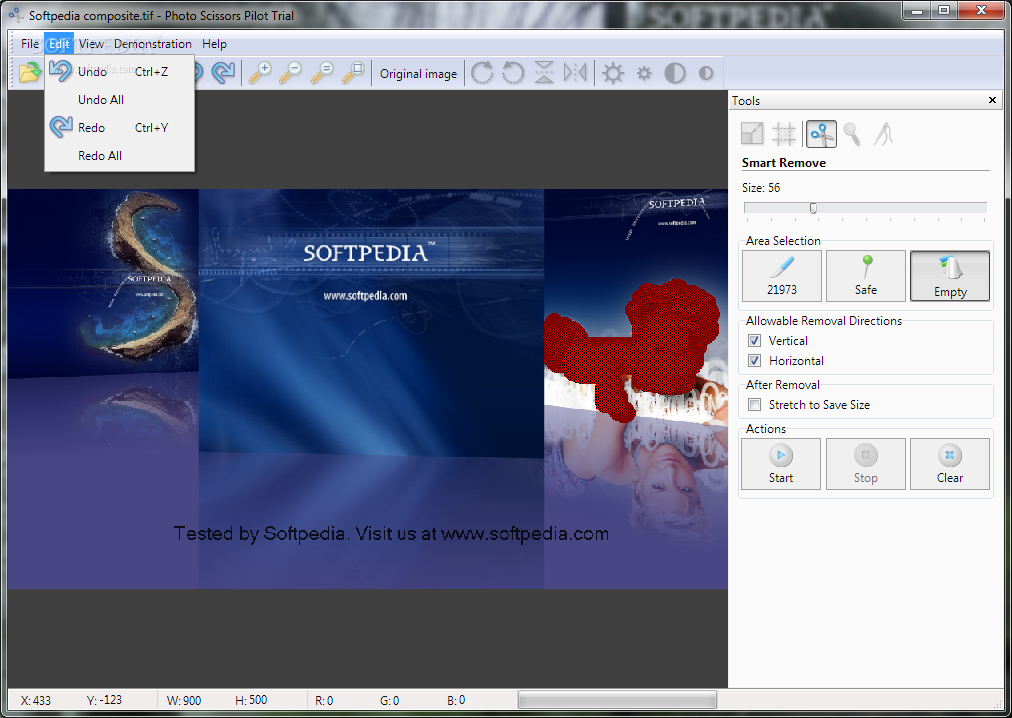Image resolution: width=1012 pixels, height=718 pixels.
Task: Click the 'After Removal' group label
Action: tap(782, 385)
